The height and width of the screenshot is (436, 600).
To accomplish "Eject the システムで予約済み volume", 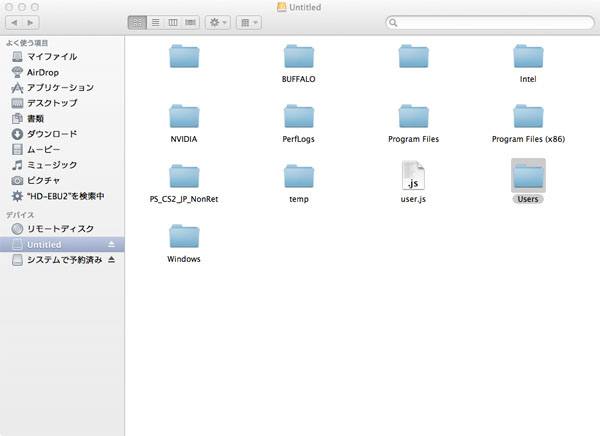I will [112, 260].
